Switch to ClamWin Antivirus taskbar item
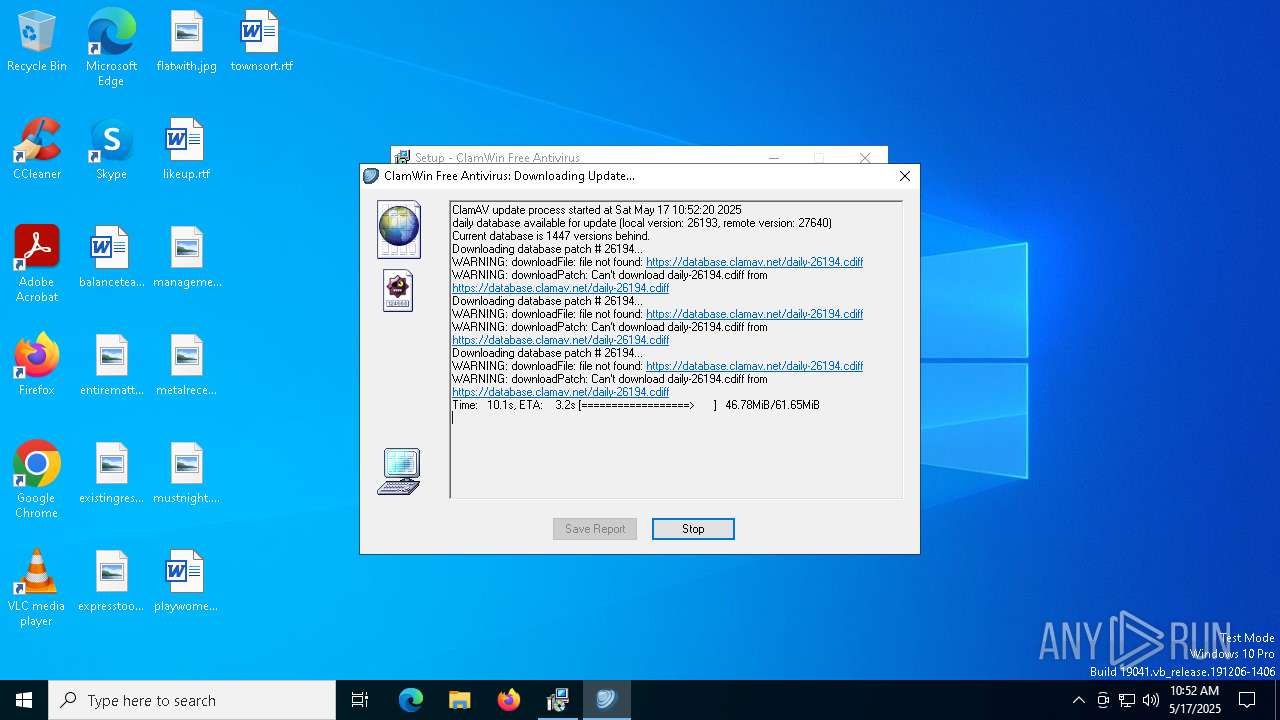Viewport: 1280px width, 720px height. pyautogui.click(x=606, y=700)
